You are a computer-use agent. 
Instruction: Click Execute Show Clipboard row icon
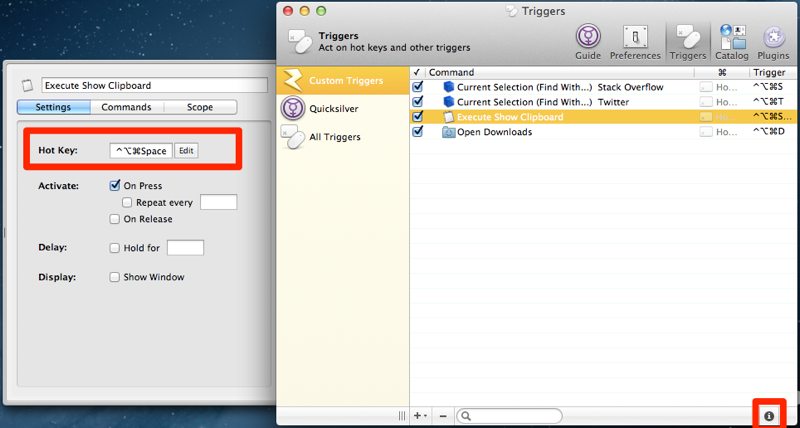pyautogui.click(x=448, y=117)
